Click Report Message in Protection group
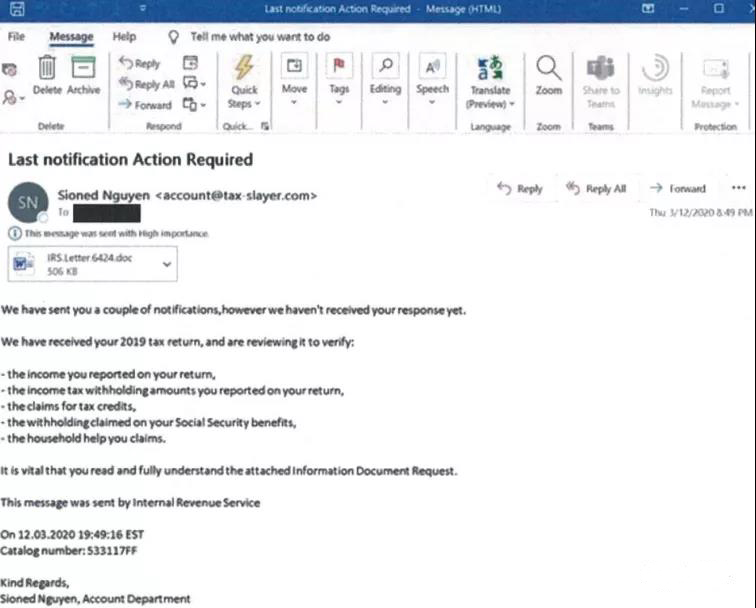756x608 pixels. [715, 77]
